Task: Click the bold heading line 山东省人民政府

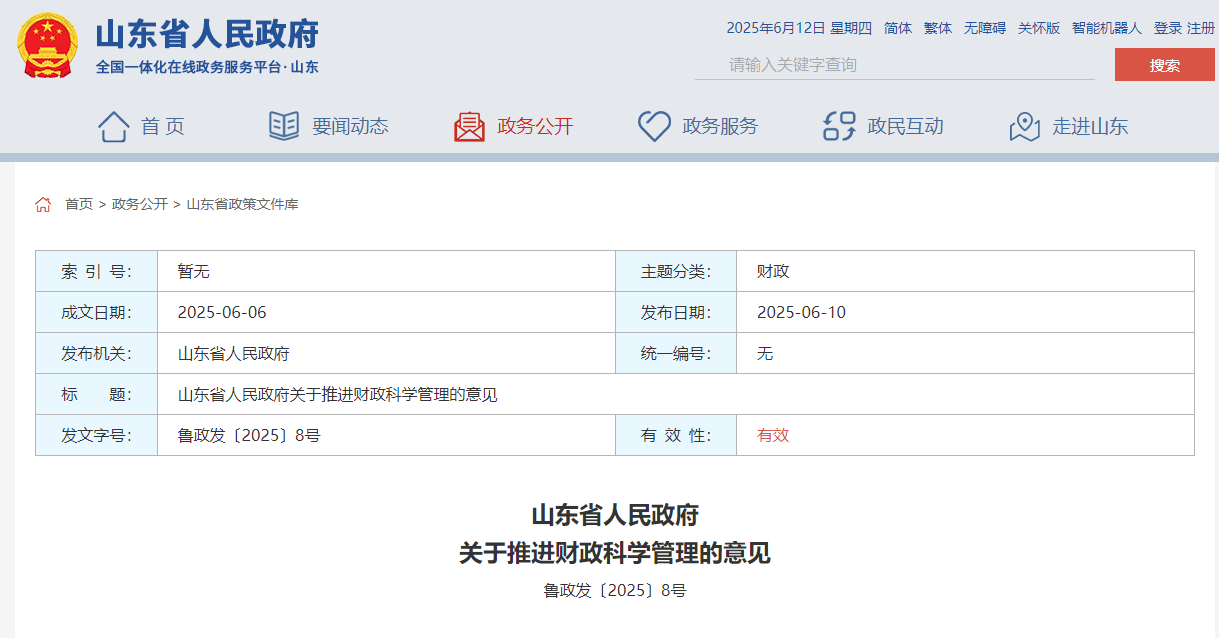Action: pos(615,515)
